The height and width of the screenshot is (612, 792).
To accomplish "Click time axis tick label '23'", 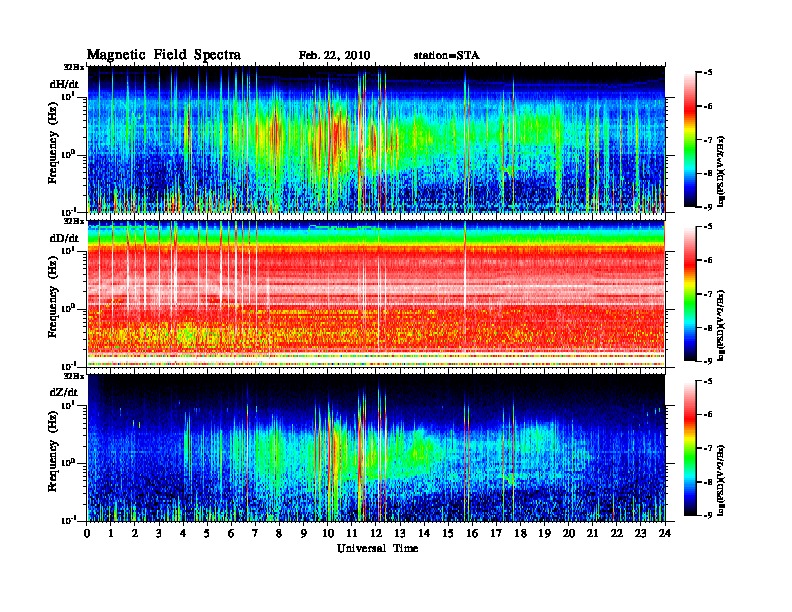I will [640, 534].
